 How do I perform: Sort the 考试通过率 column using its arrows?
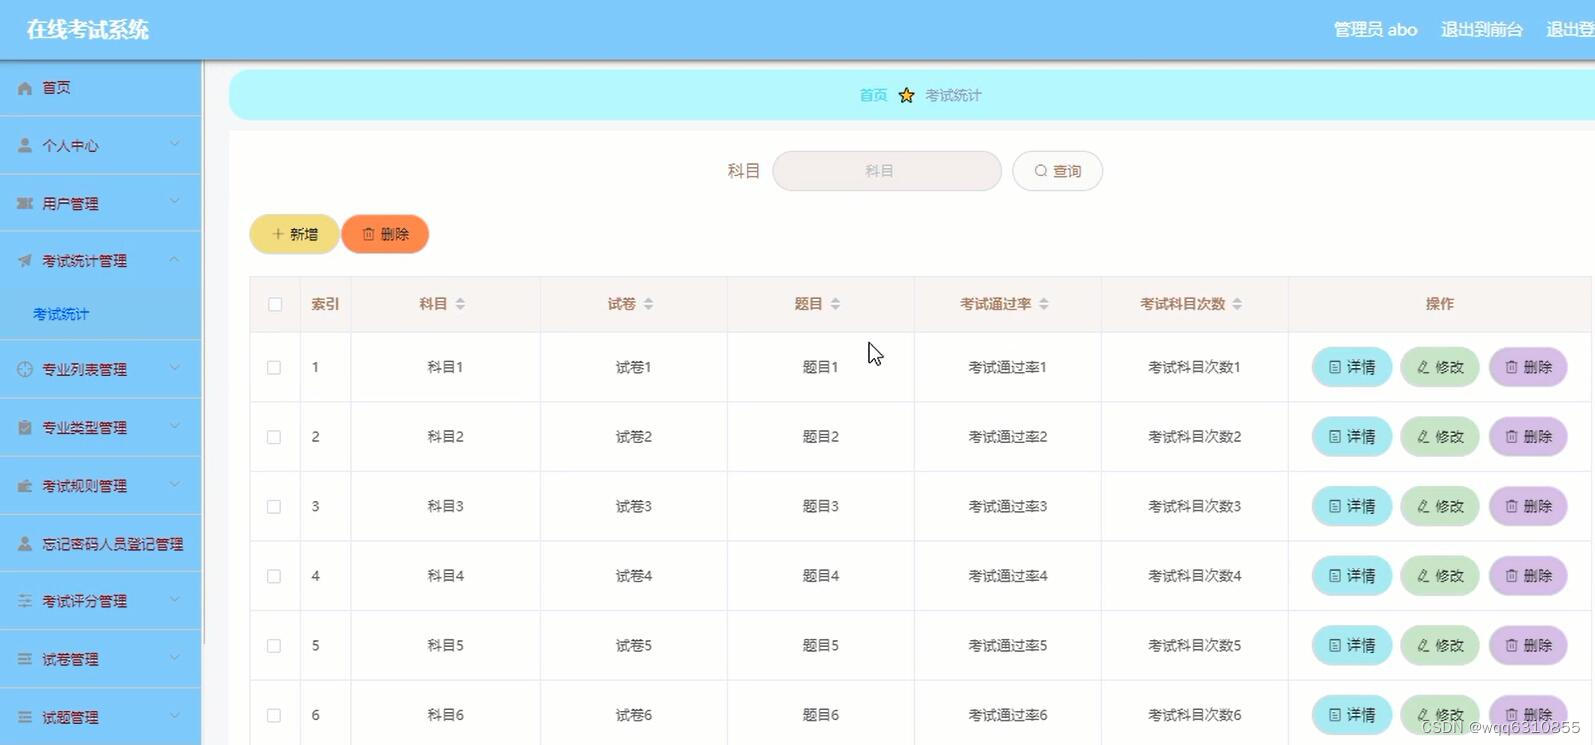tap(1043, 304)
